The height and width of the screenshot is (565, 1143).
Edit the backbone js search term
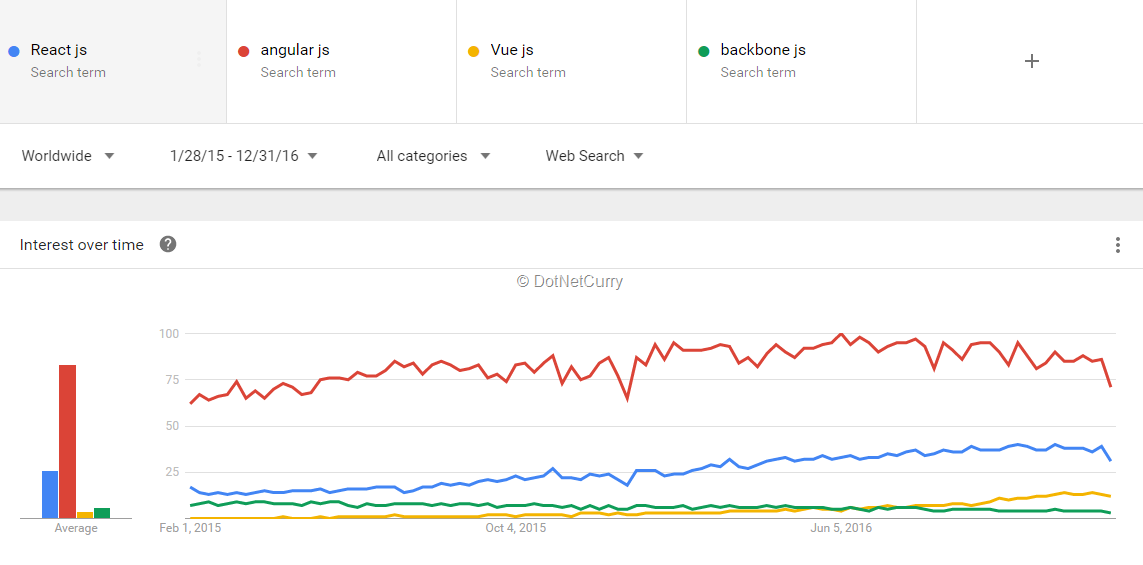[762, 50]
